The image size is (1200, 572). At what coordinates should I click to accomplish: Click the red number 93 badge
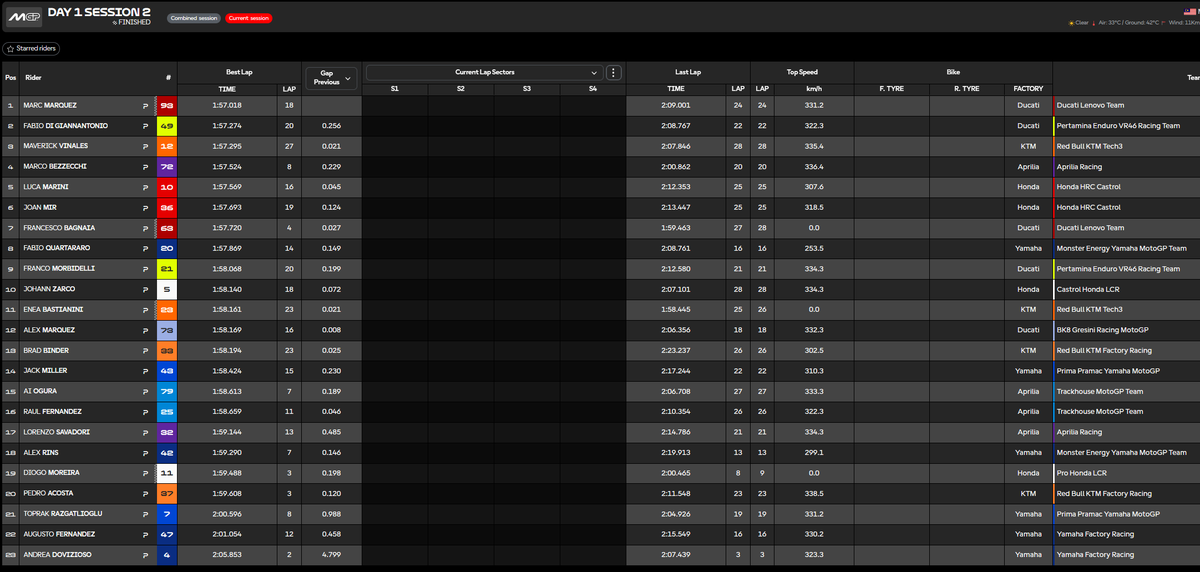(x=167, y=105)
